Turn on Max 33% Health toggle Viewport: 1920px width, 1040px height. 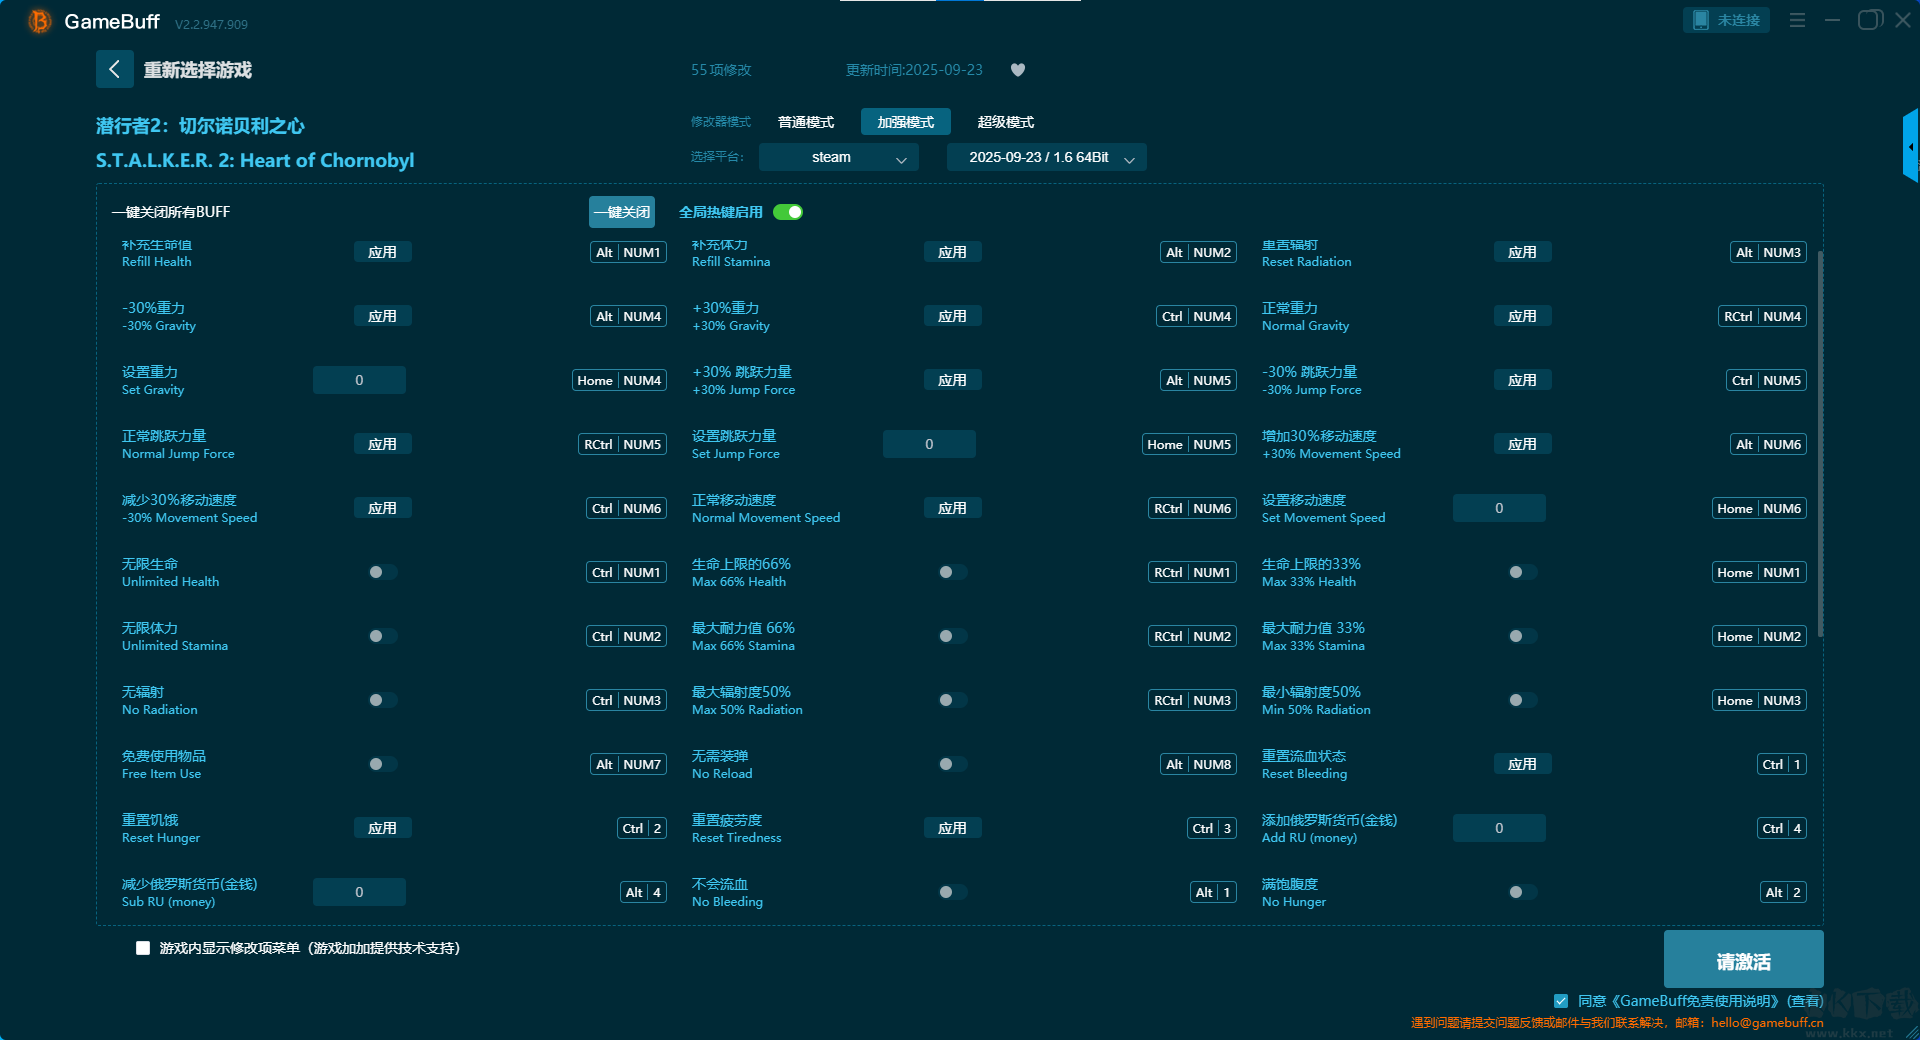[1522, 572]
